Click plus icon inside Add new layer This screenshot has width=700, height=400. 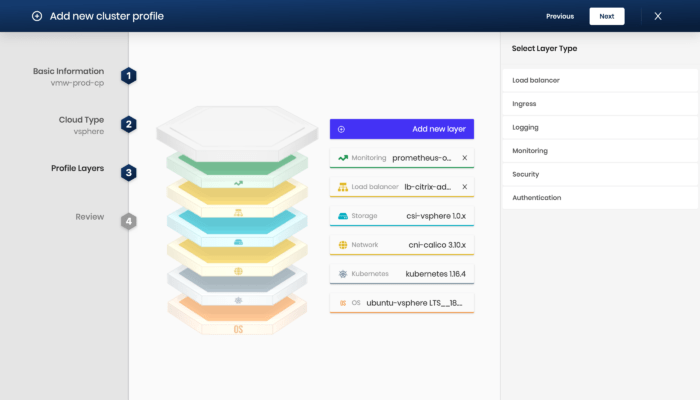(x=341, y=129)
